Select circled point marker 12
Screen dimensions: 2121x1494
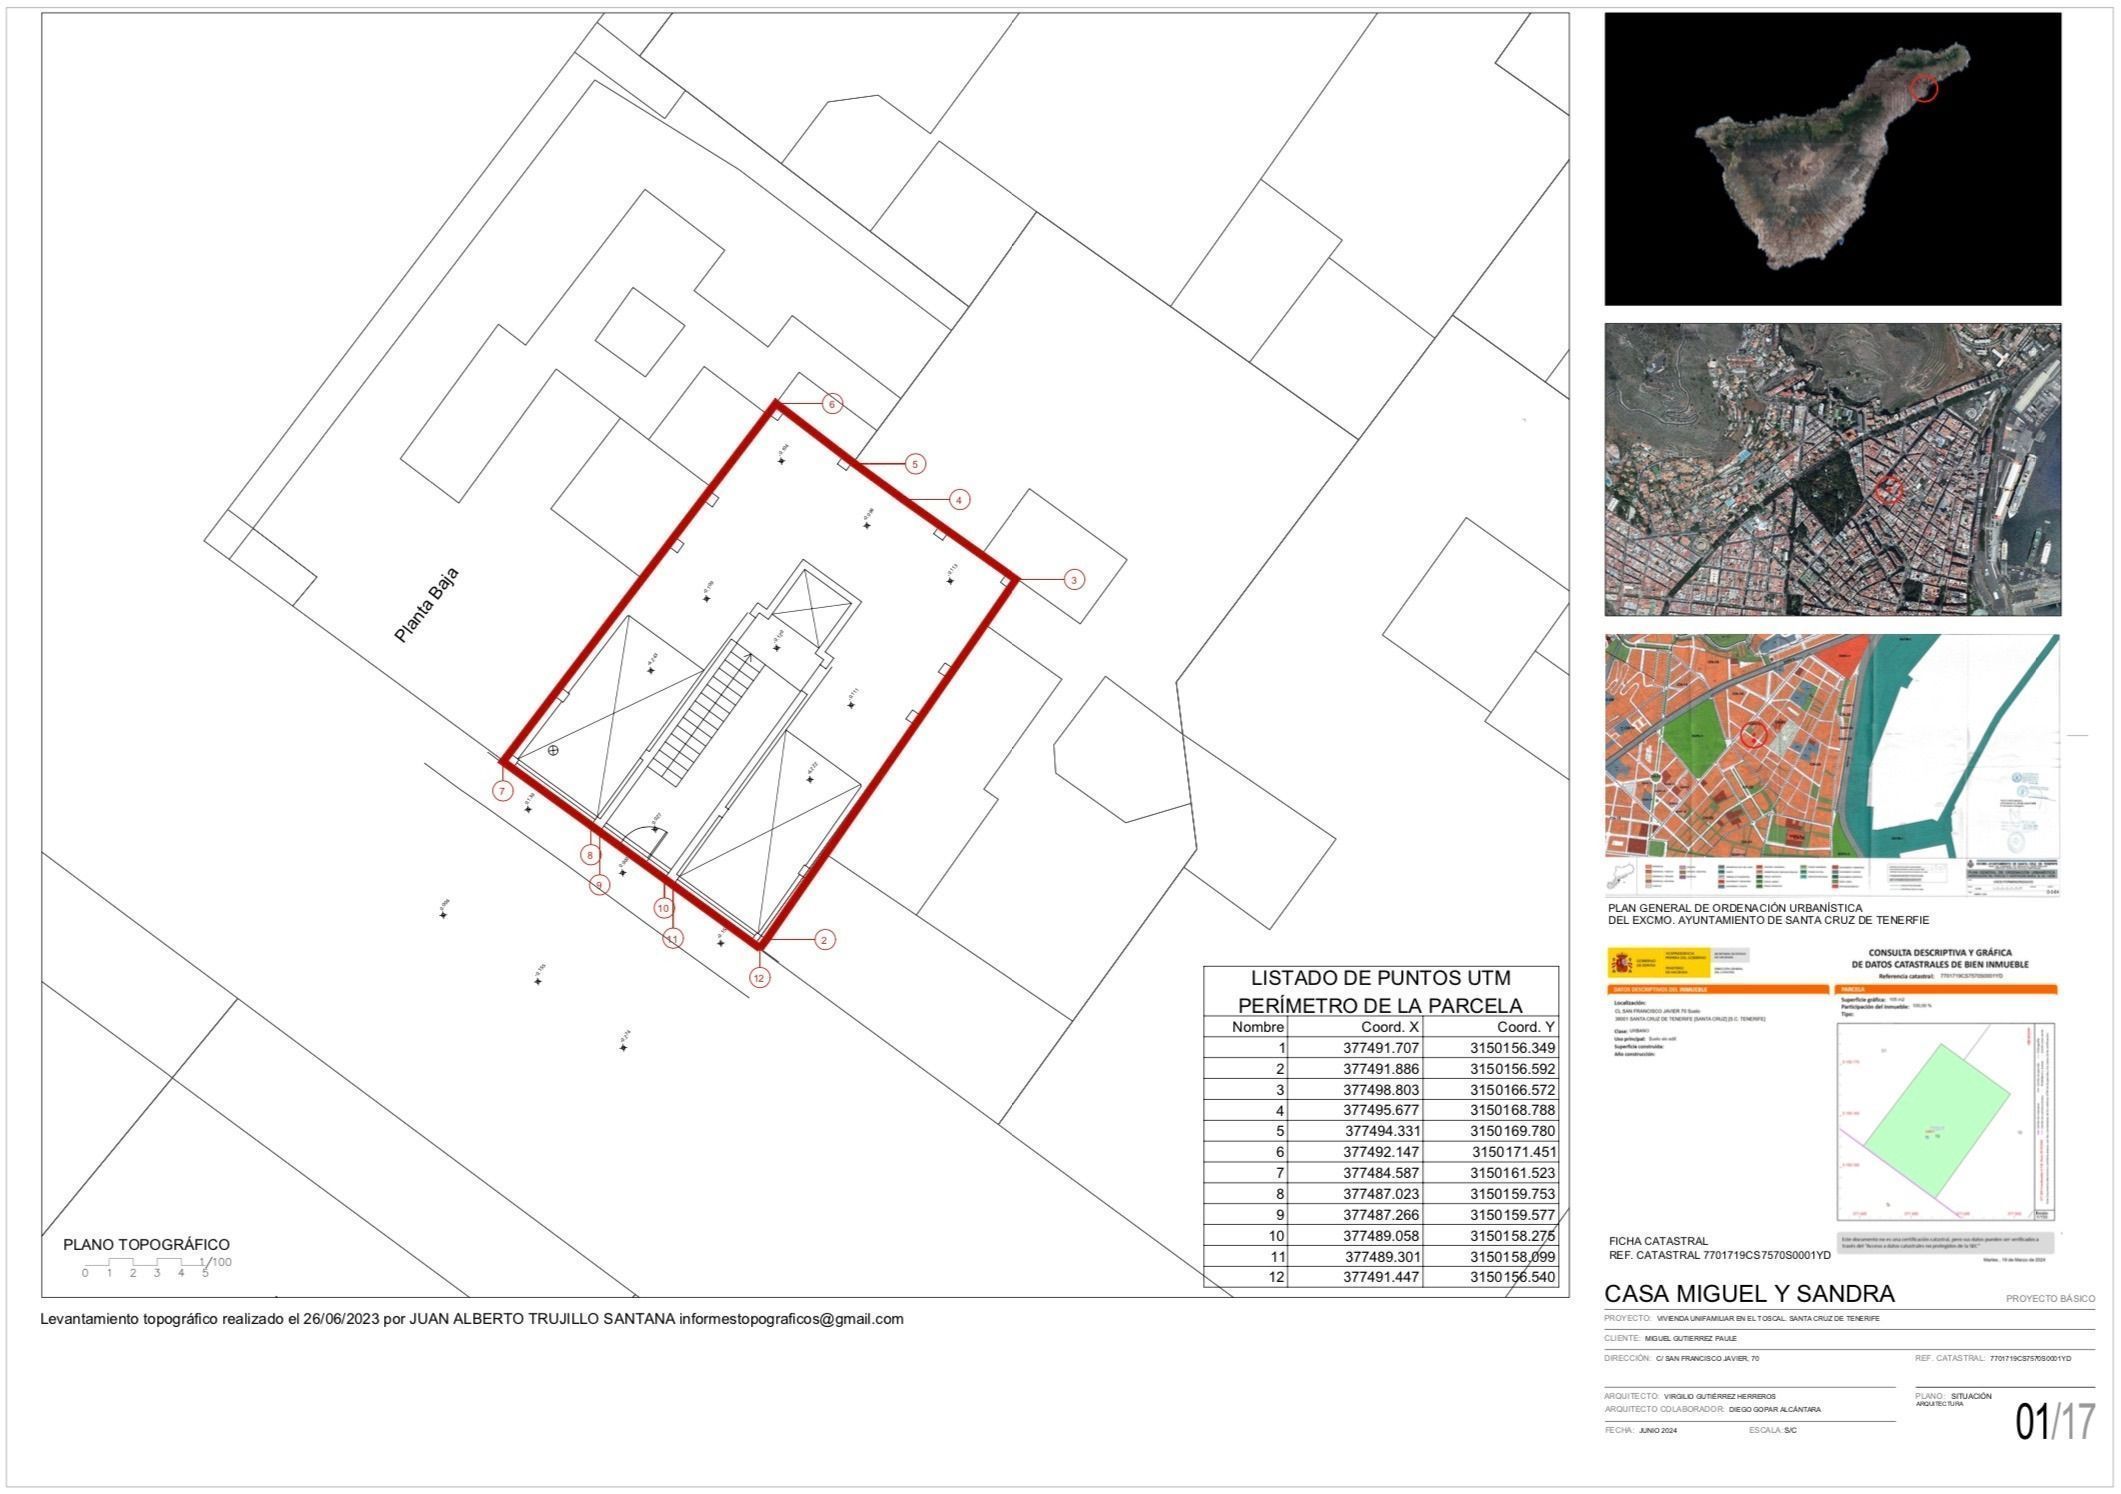pos(760,978)
